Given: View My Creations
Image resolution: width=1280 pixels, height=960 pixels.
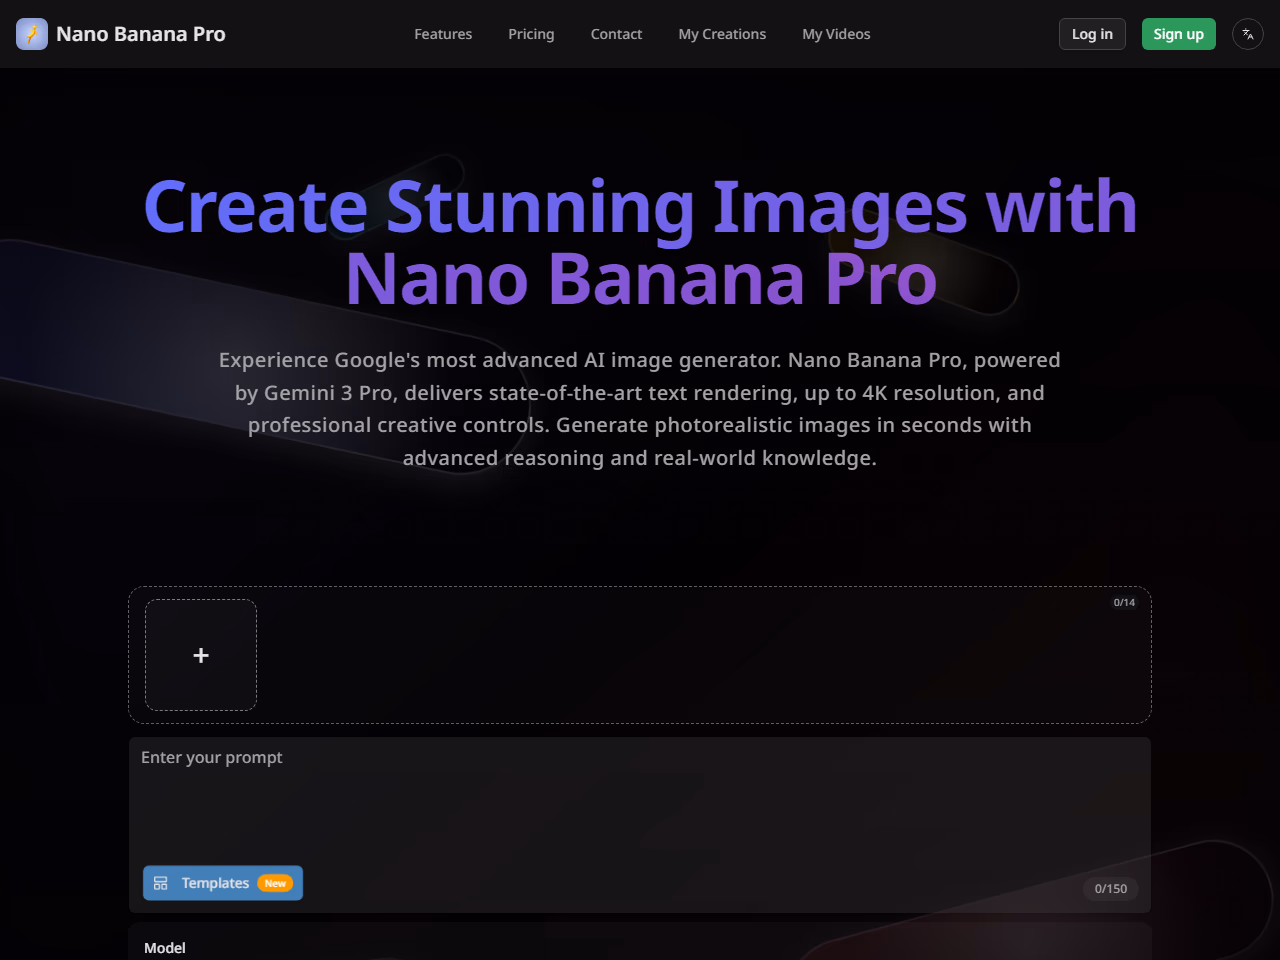Looking at the screenshot, I should 722,34.
